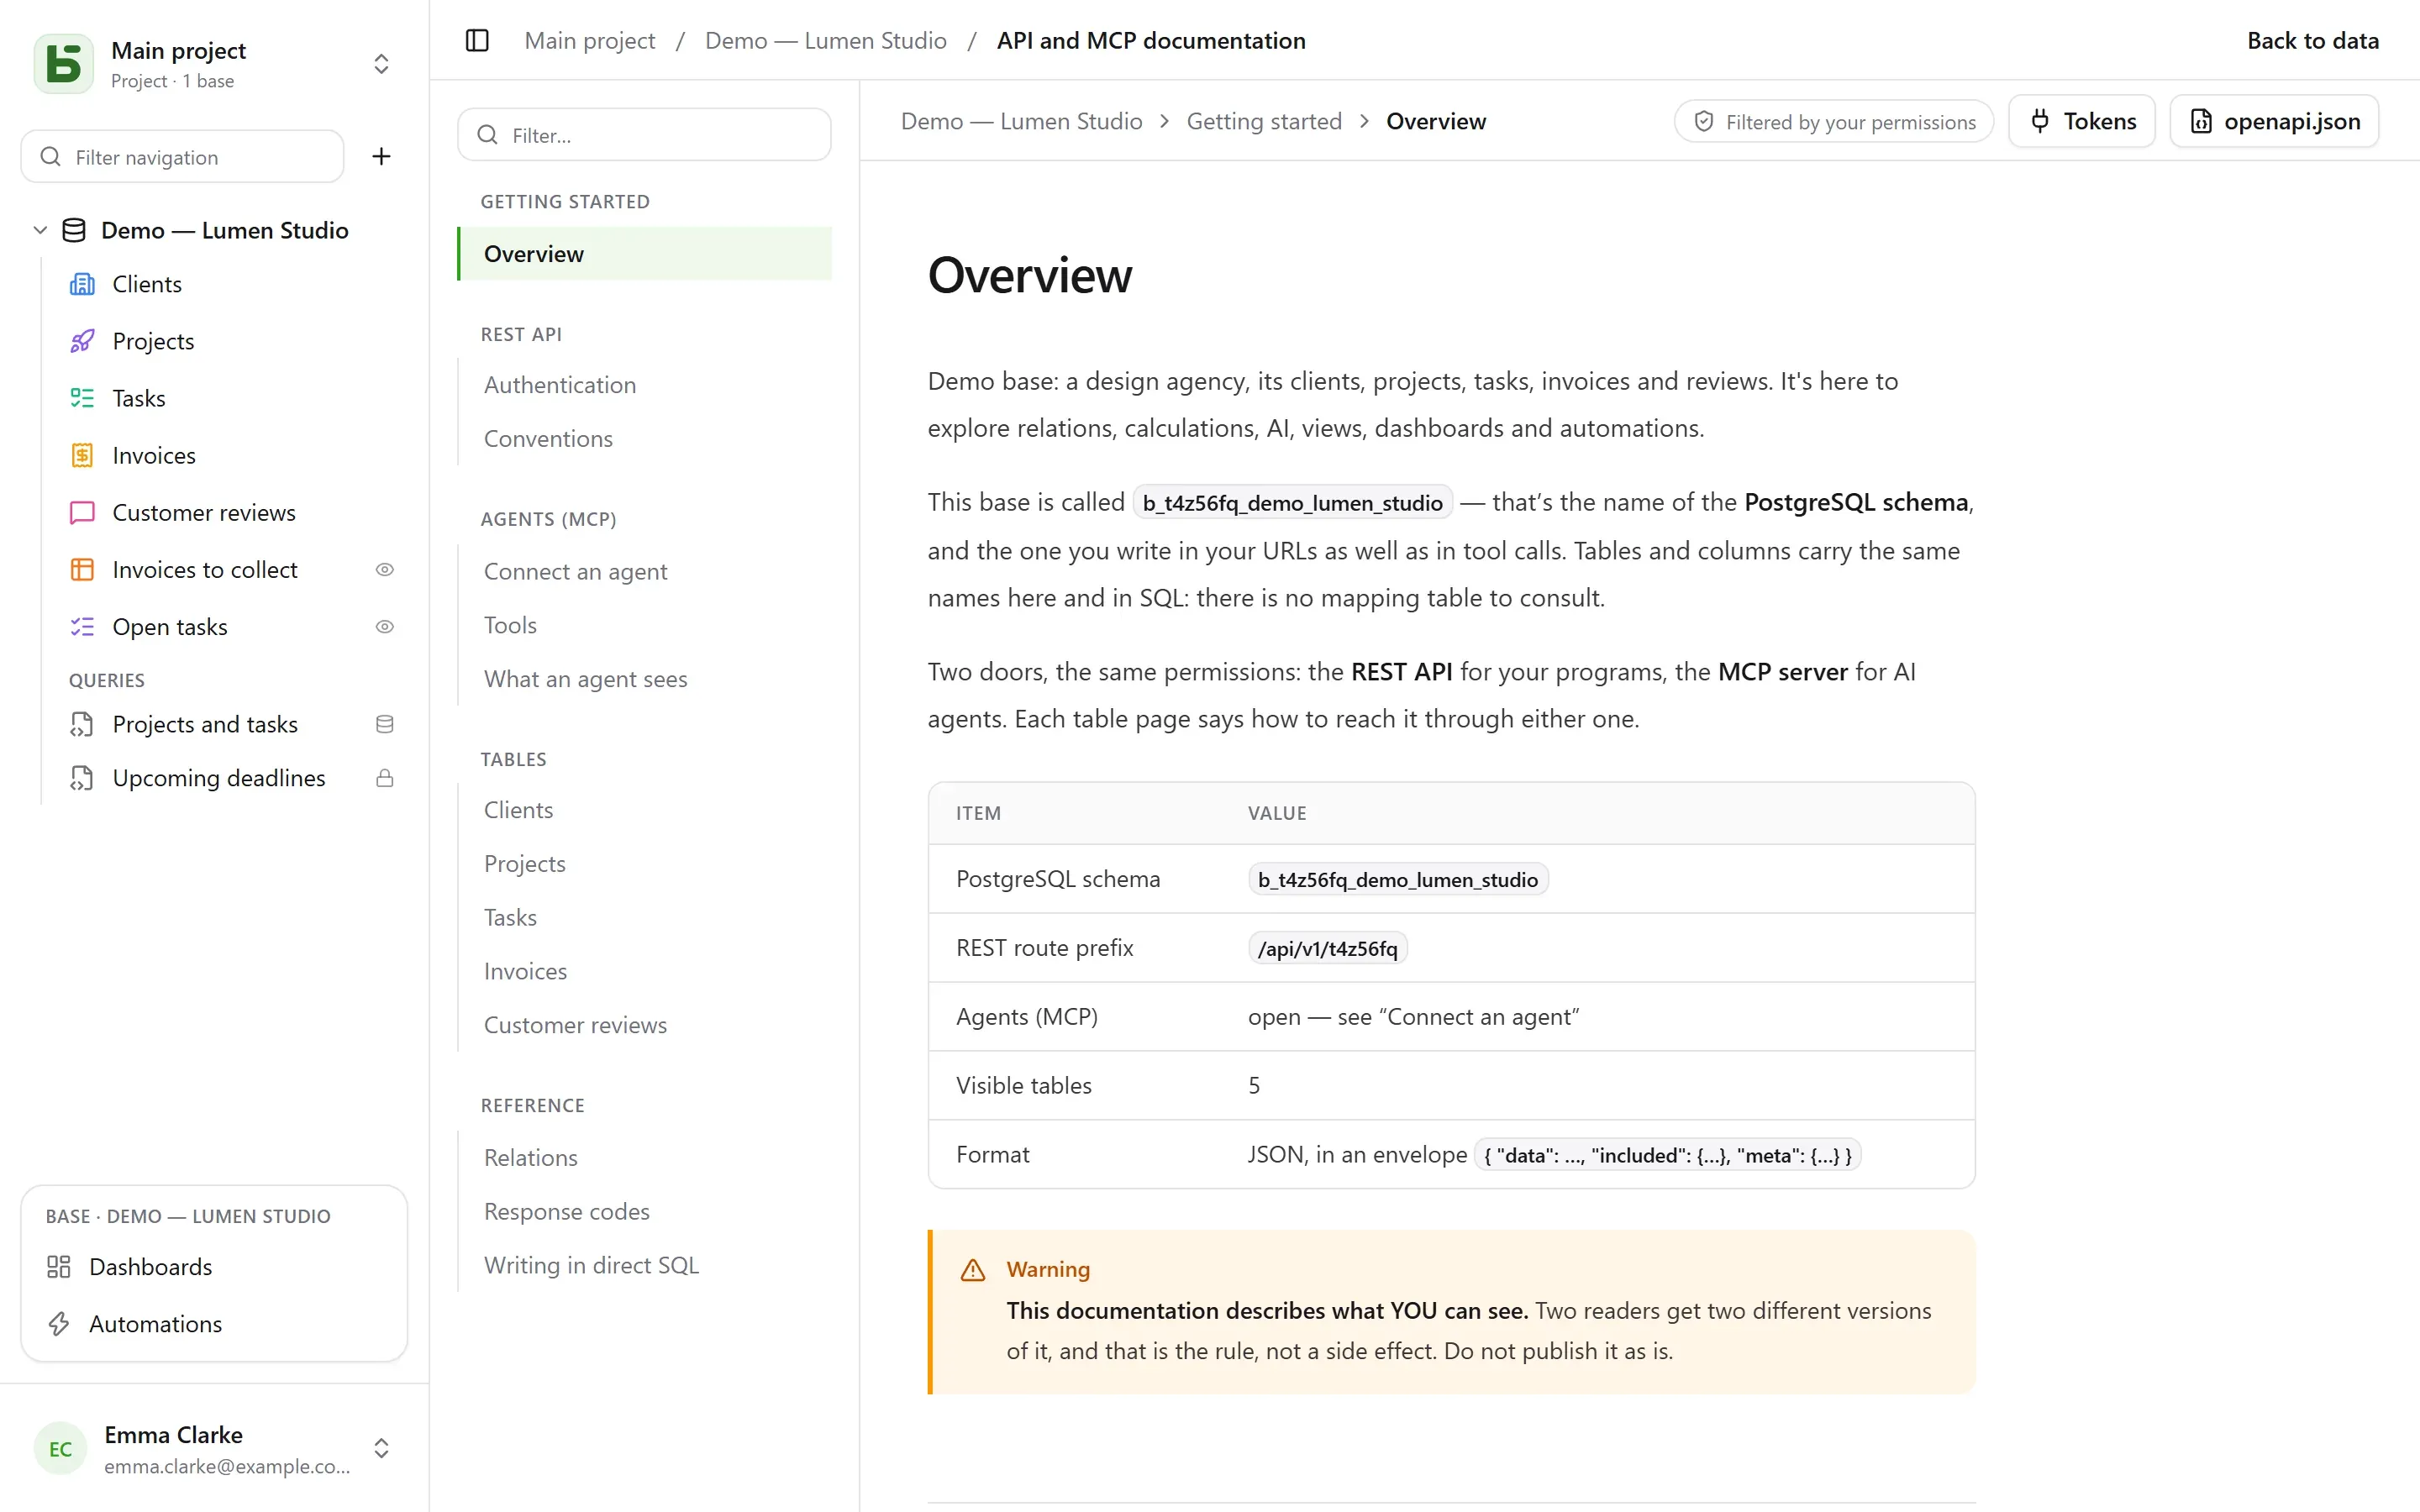Click the Invoices to collect grid icon
Viewport: 2420px width, 1512px height.
pyautogui.click(x=82, y=569)
